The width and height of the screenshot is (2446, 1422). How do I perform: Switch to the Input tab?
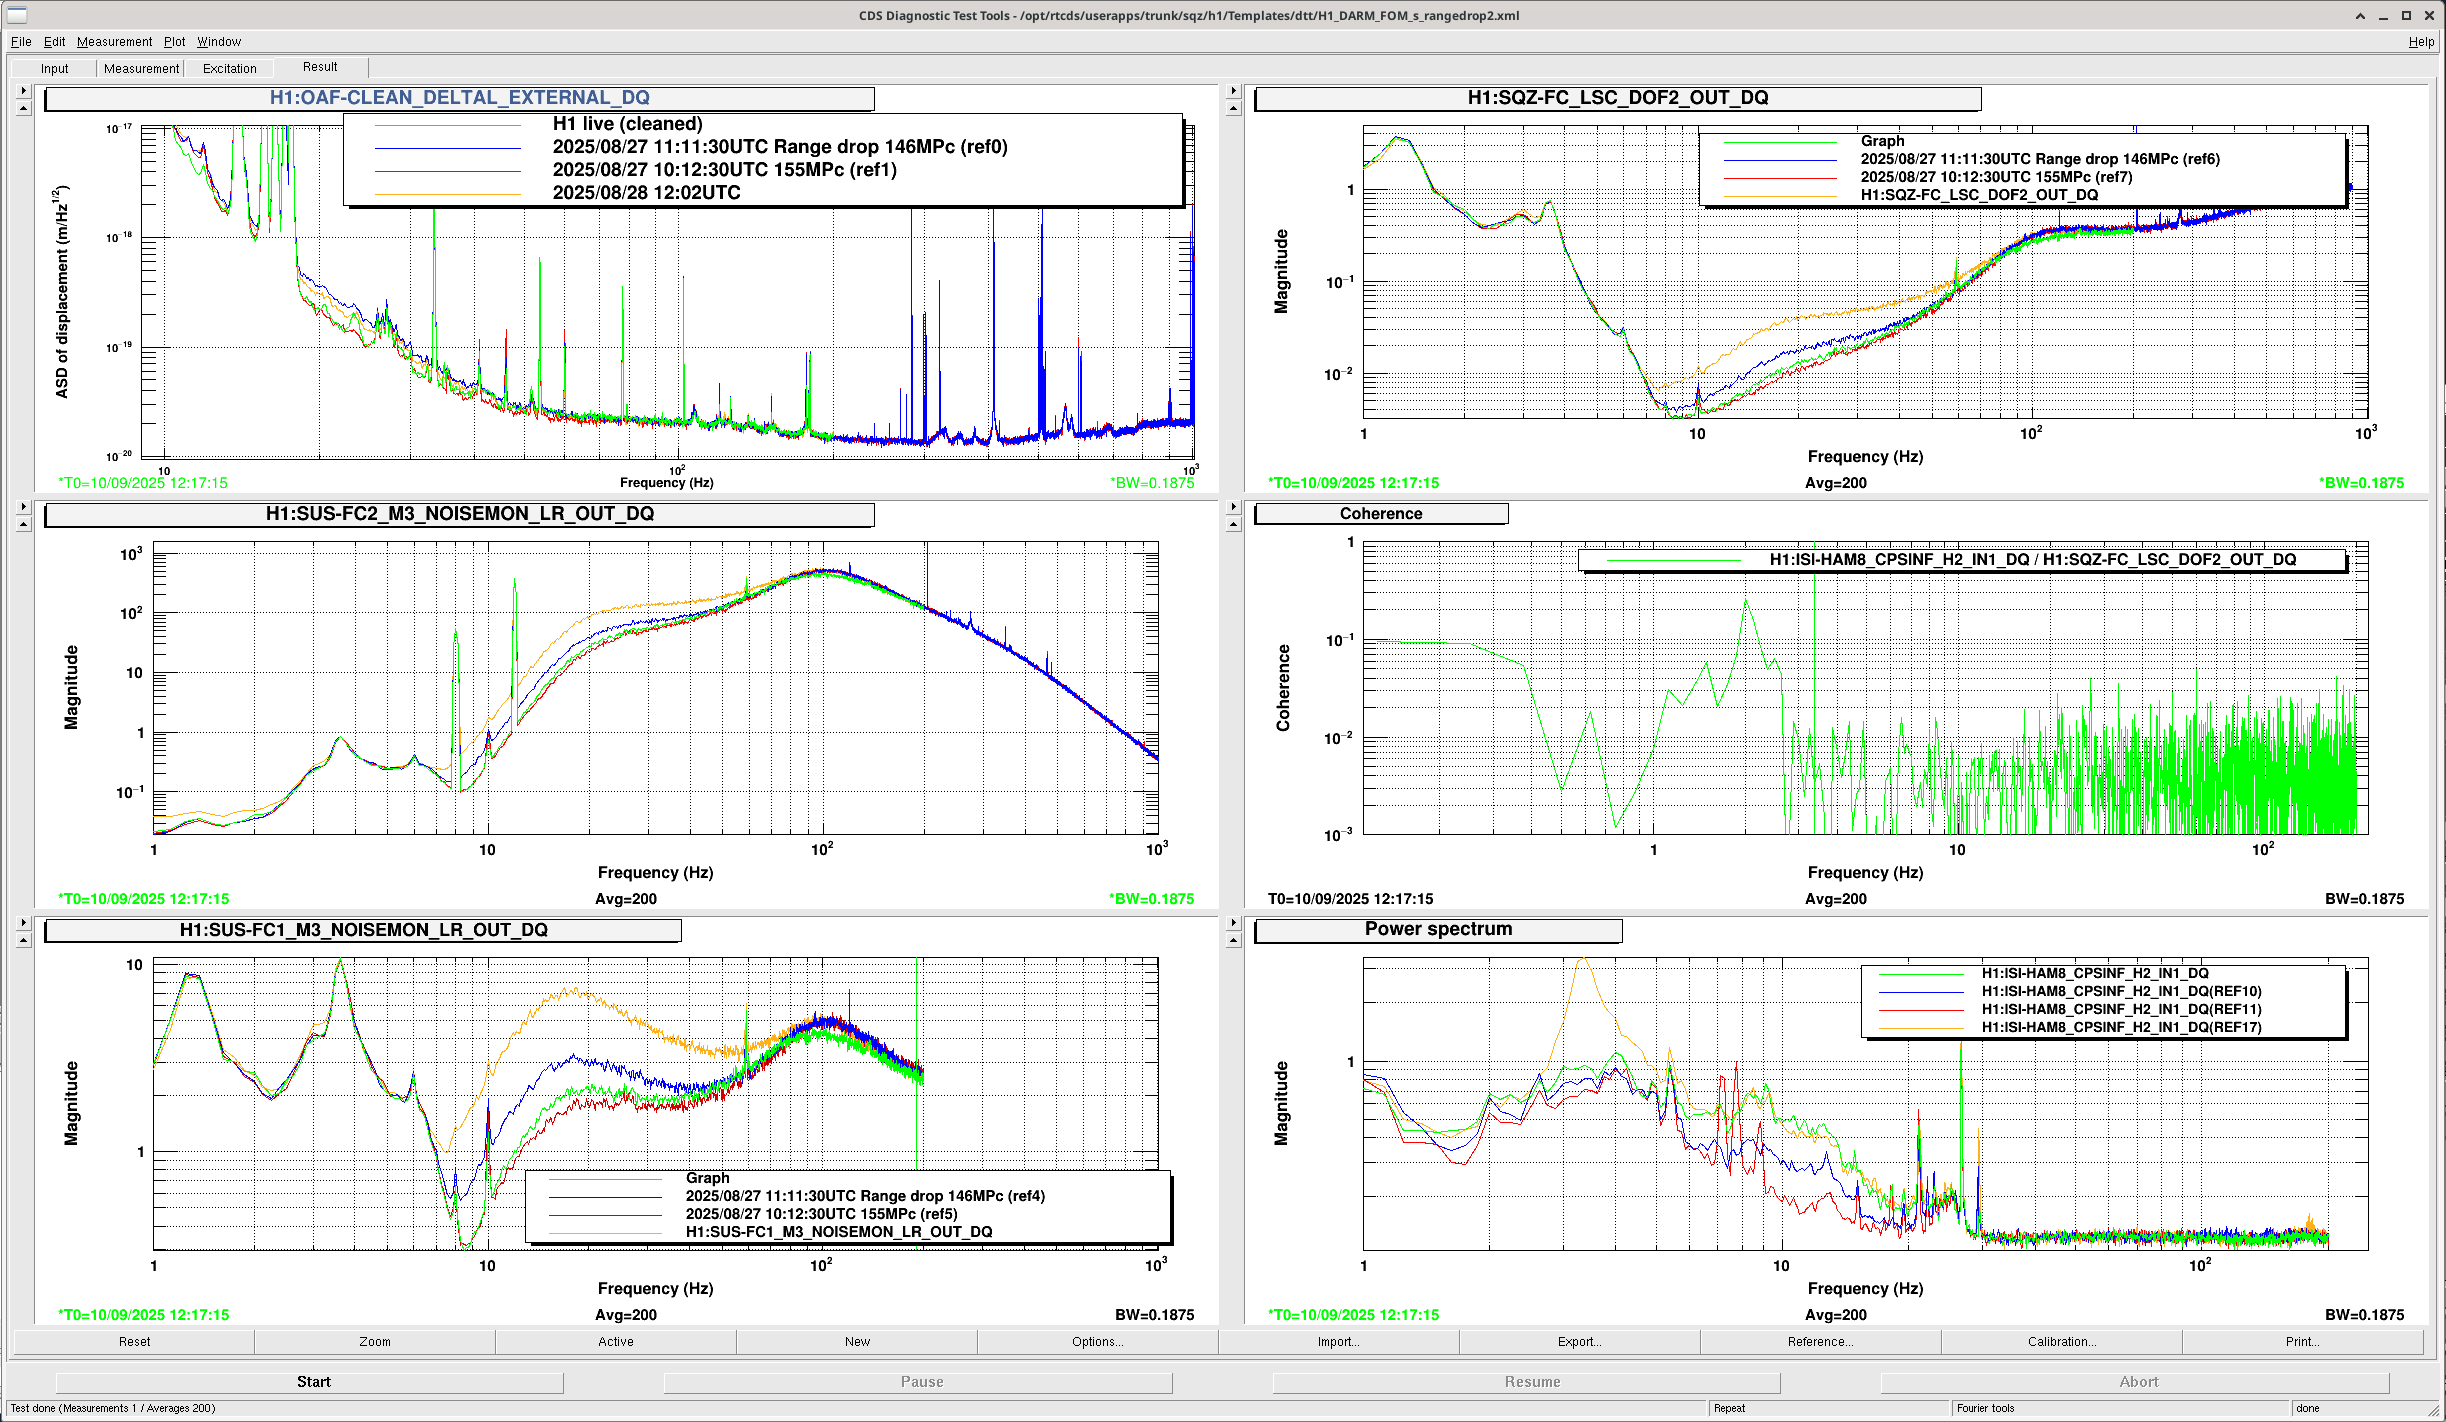[x=55, y=68]
